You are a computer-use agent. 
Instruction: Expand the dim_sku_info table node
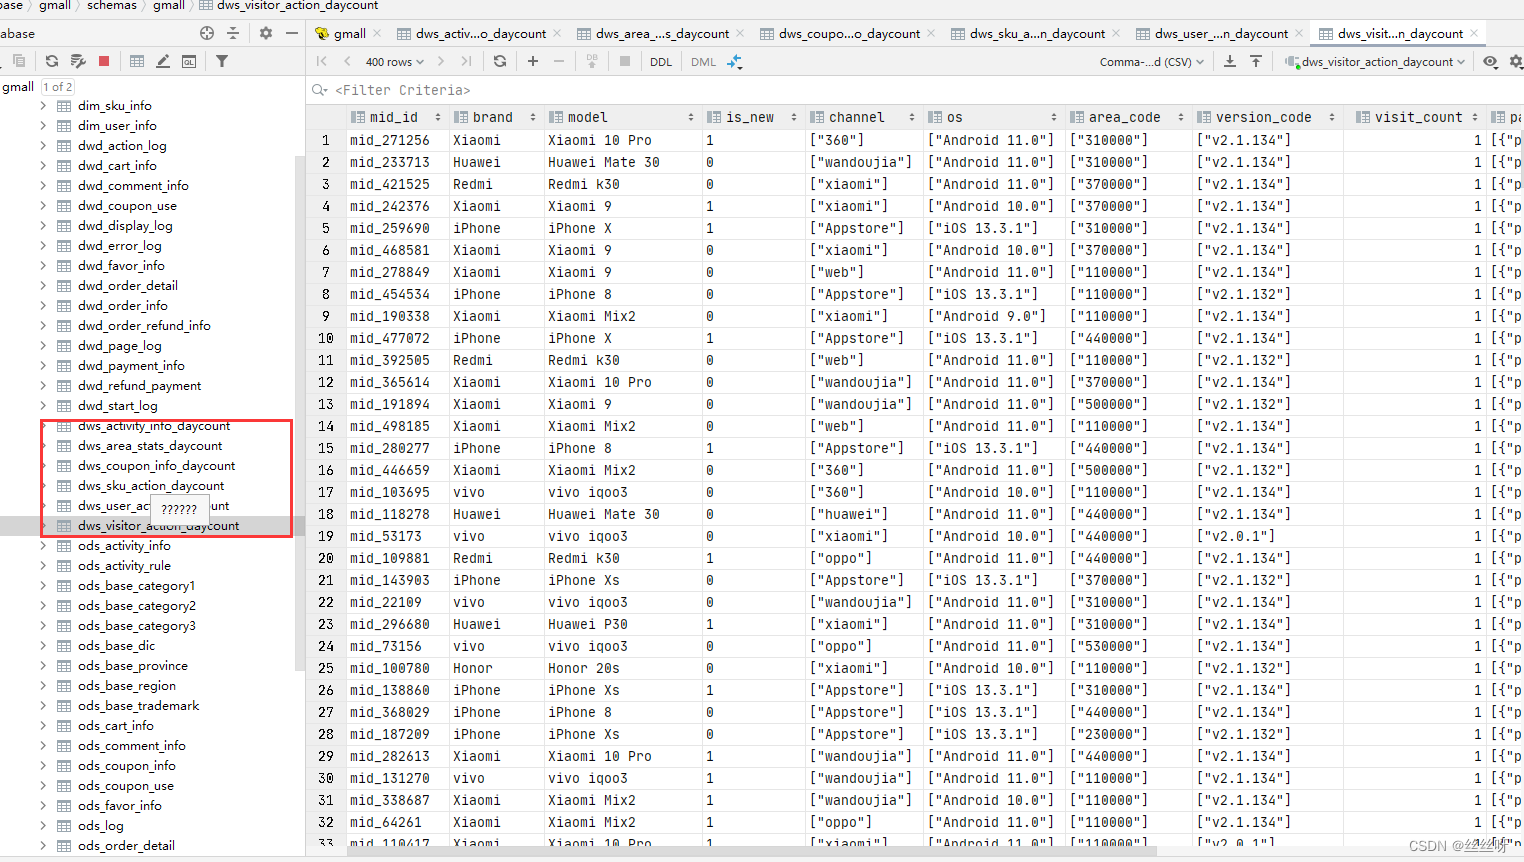(x=43, y=105)
